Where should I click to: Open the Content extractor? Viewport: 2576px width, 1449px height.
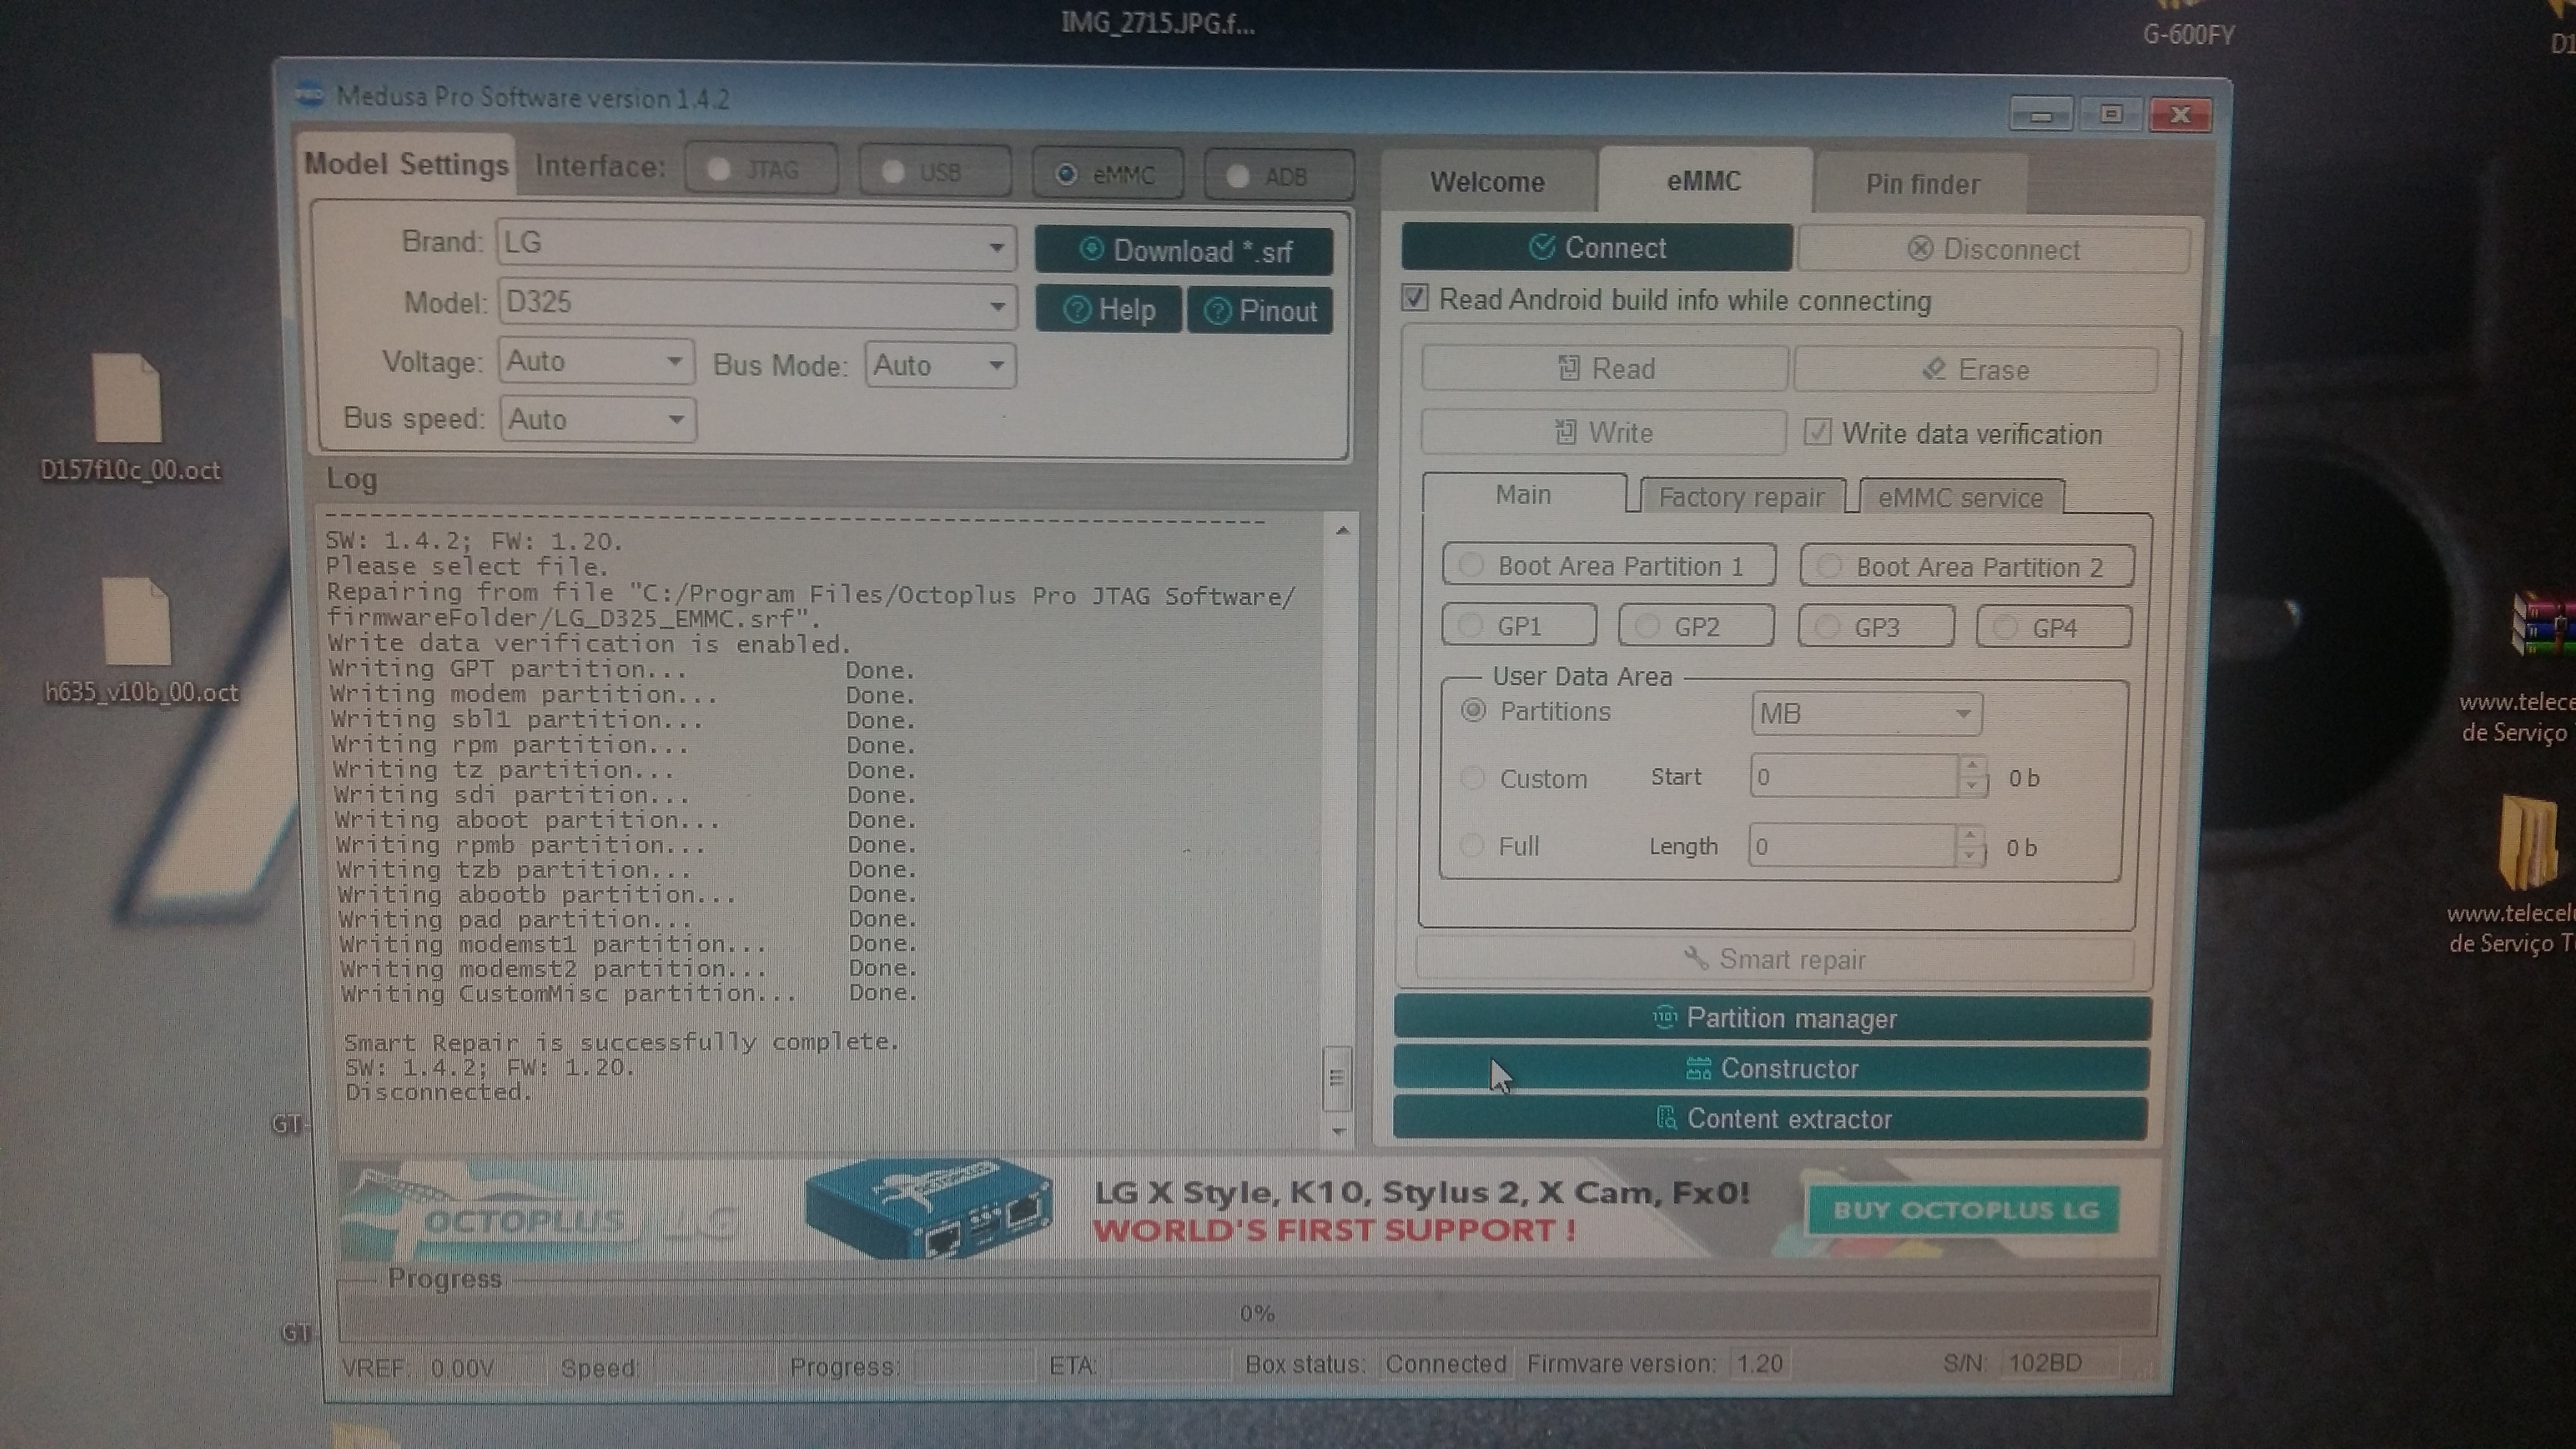tap(1770, 1118)
